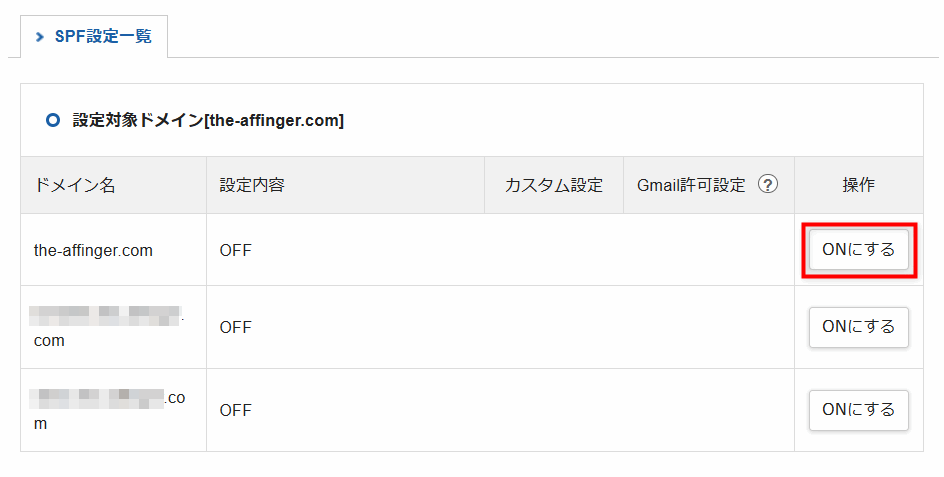Viewport: 944px width, 477px height.
Task: Click the 設定対象ドメイン[the-affinger.com] heading
Action: (208, 120)
